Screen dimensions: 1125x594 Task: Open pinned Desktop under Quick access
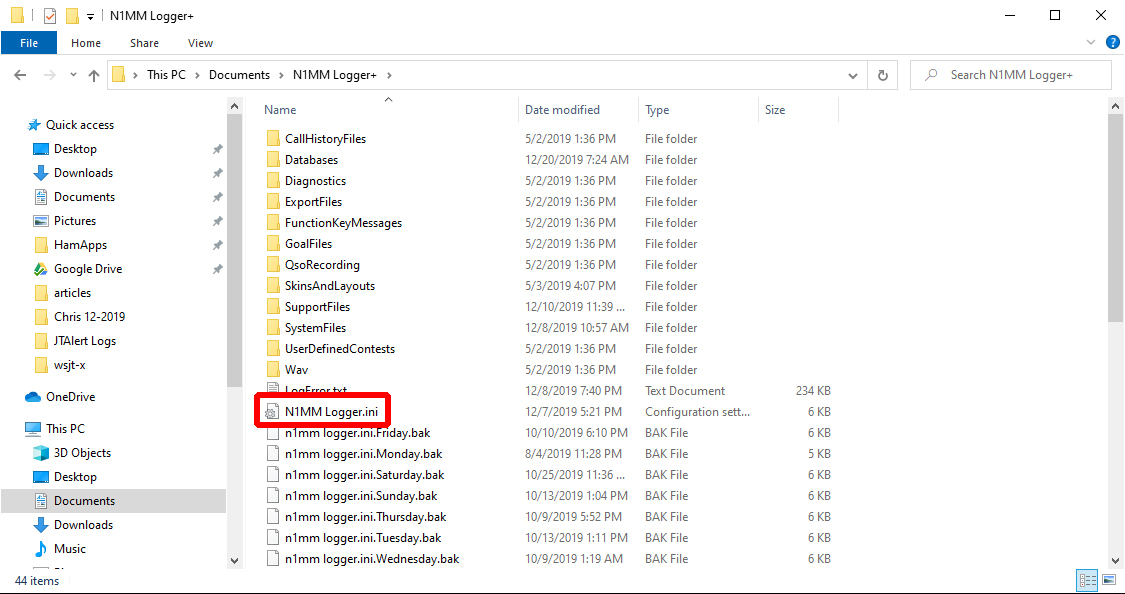[x=75, y=149]
